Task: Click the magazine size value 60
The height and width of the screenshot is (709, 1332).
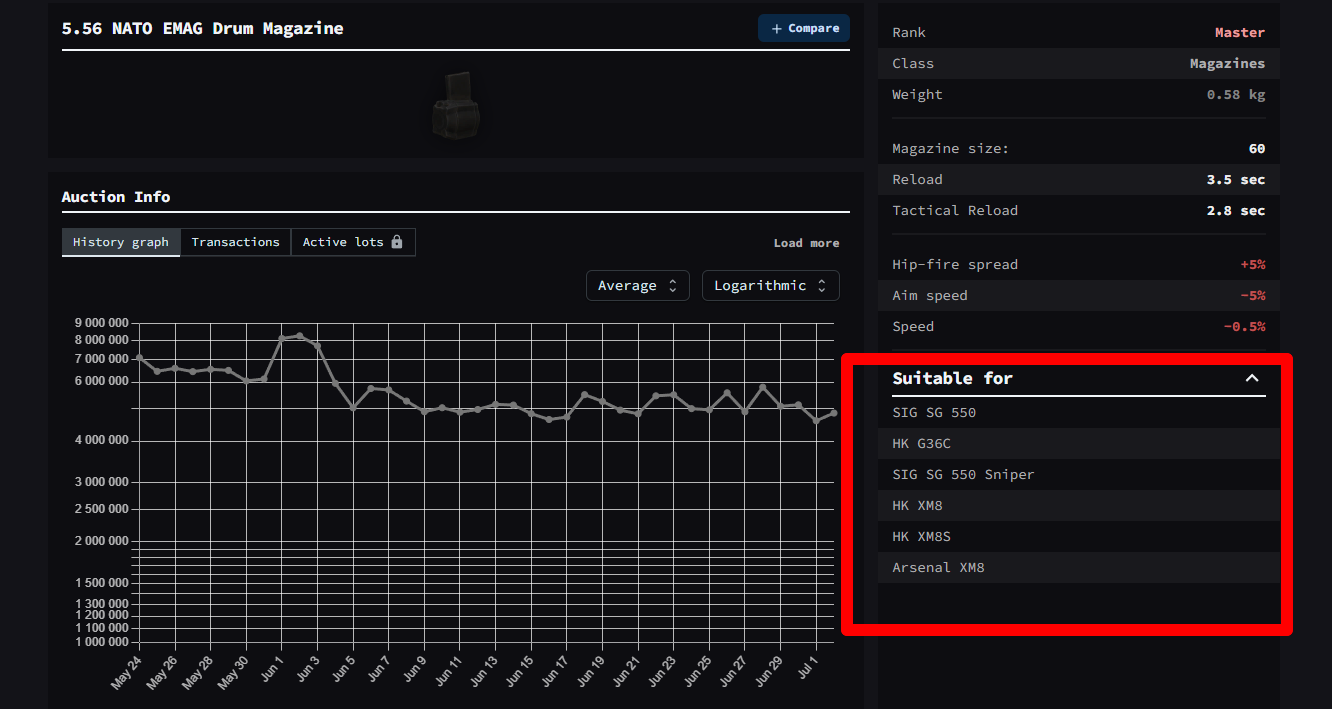Action: click(x=1257, y=149)
